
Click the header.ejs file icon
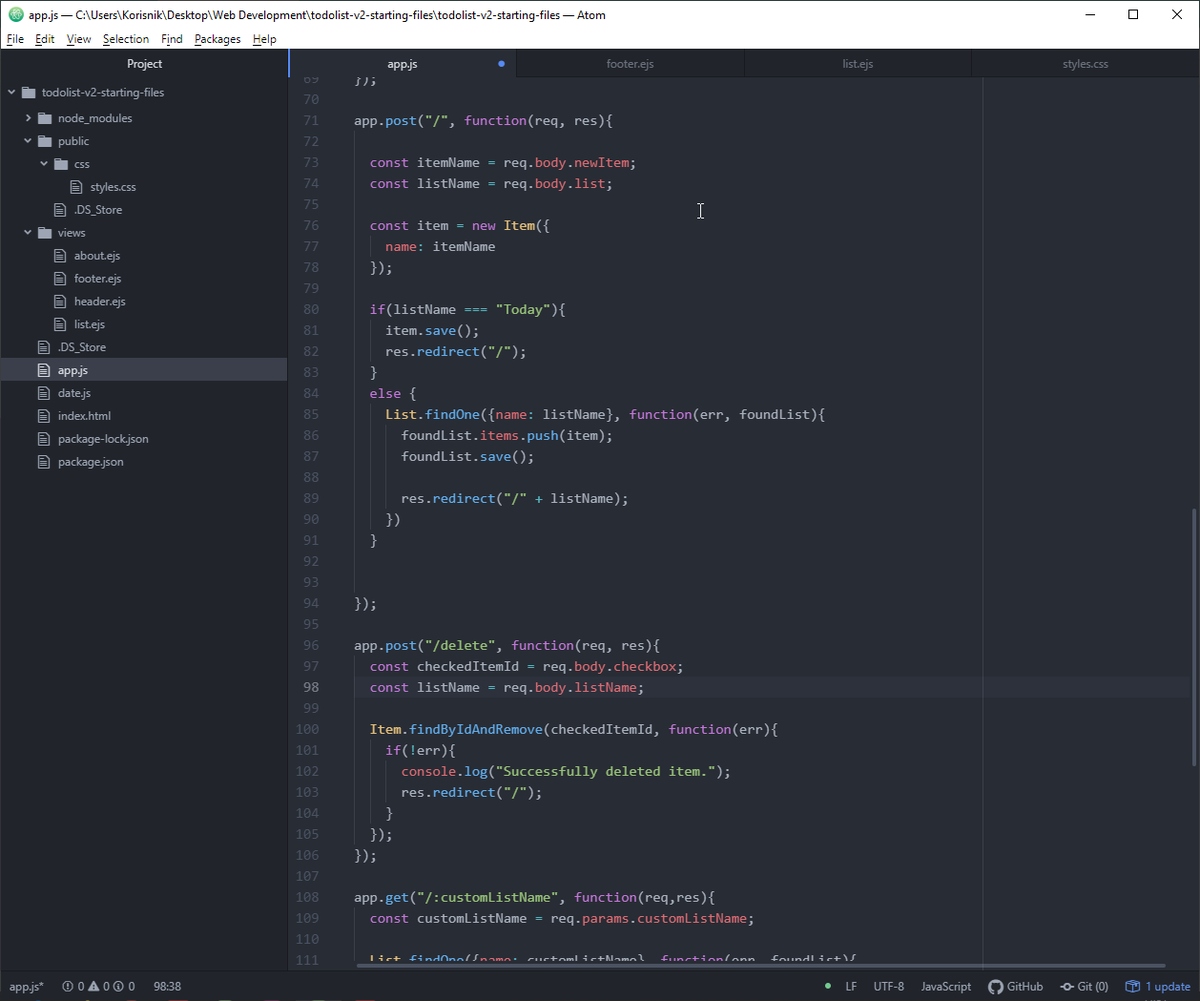click(x=62, y=302)
